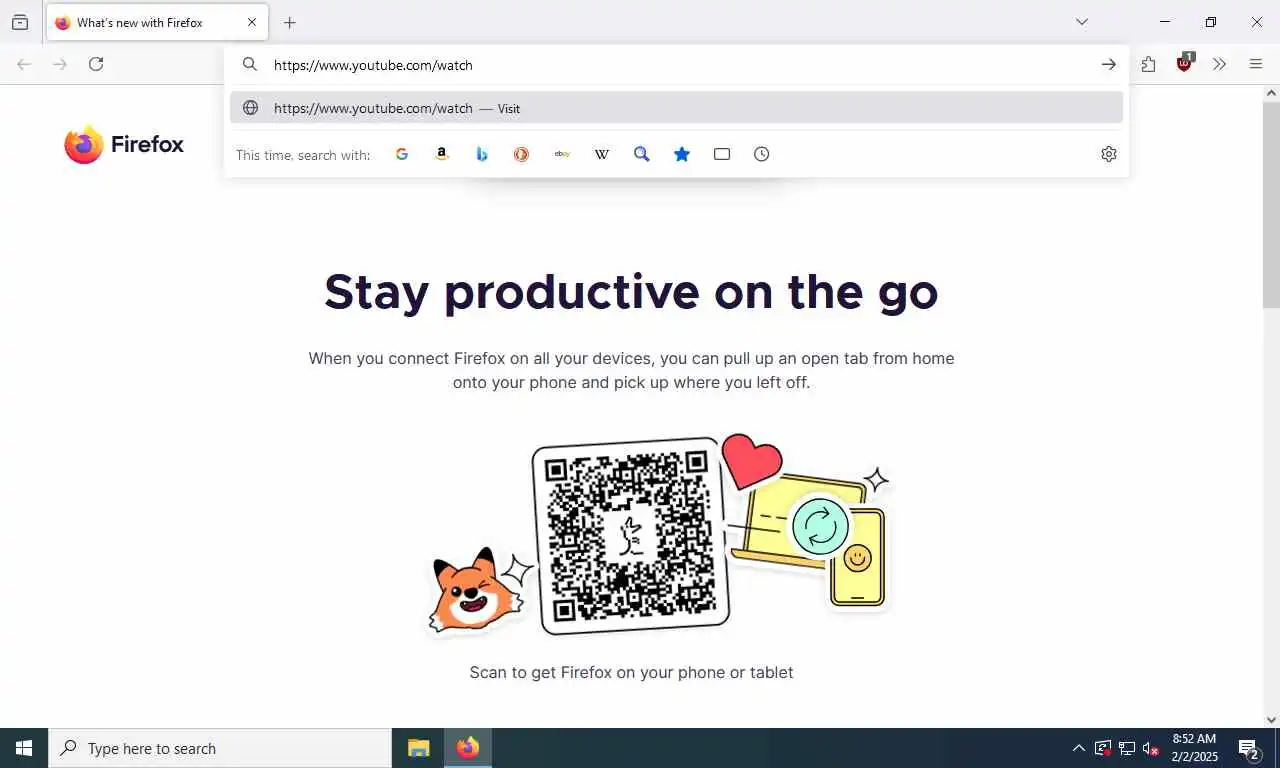
Task: Open the uBlock Origin extension icon
Action: [x=1185, y=63]
